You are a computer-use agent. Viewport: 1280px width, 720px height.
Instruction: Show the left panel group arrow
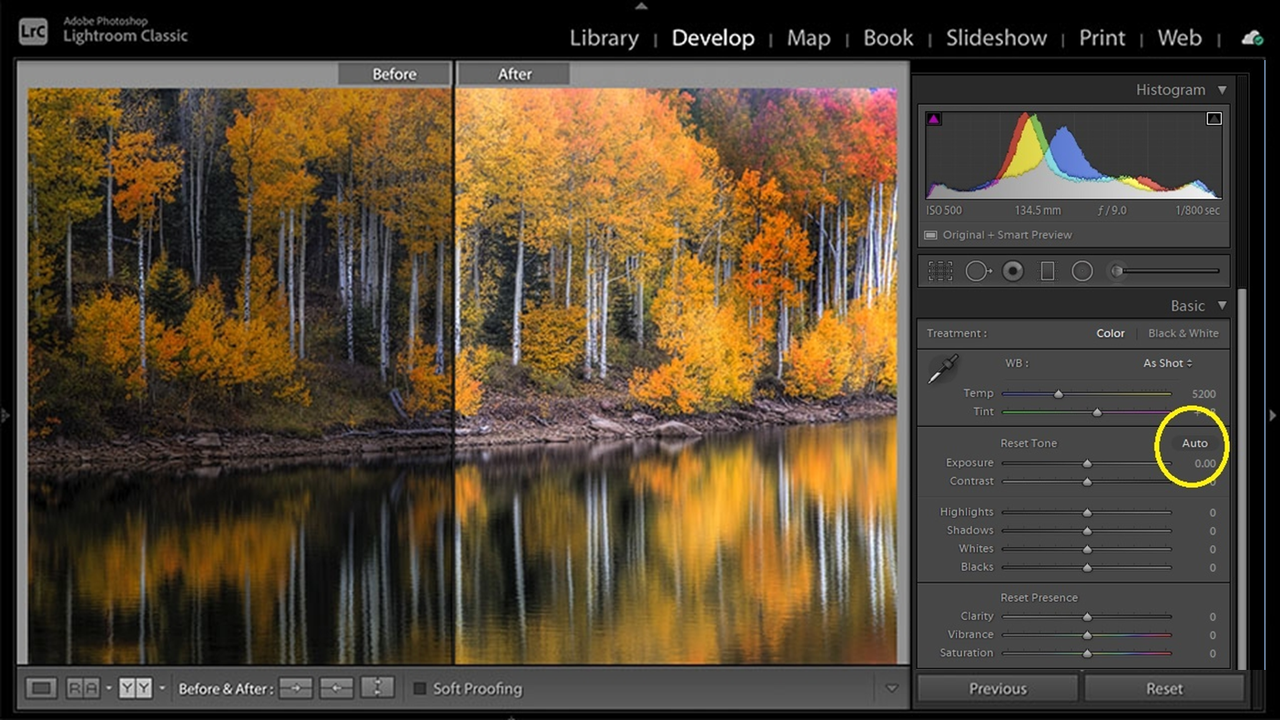pyautogui.click(x=6, y=414)
